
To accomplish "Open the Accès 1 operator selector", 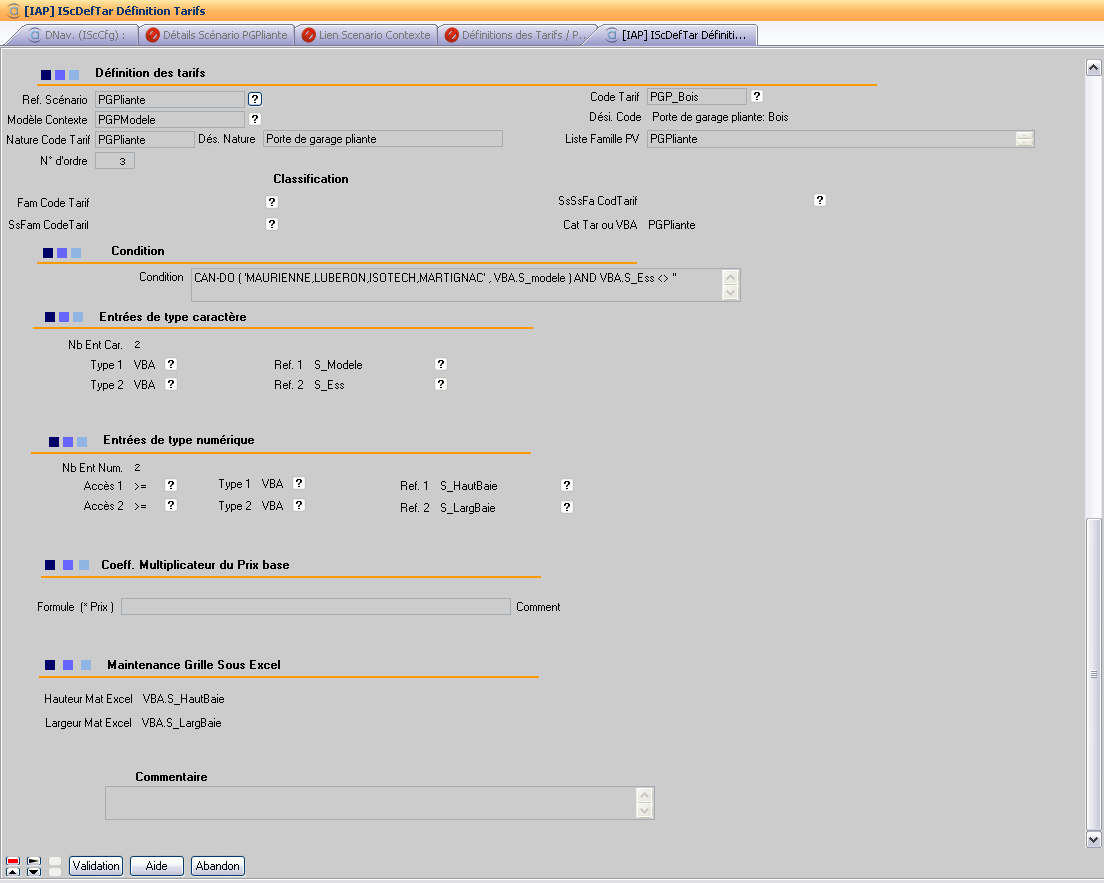I will coord(170,485).
